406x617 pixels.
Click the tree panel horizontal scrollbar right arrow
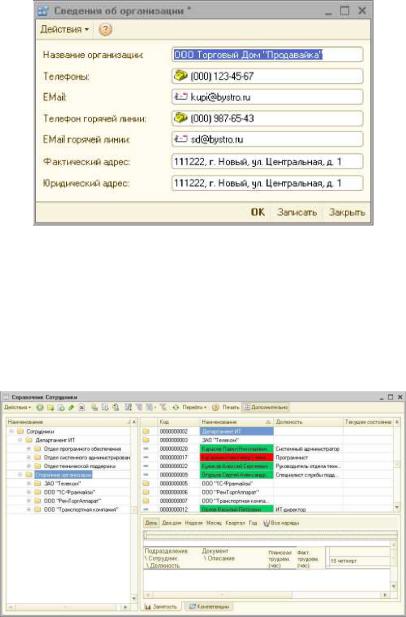[x=125, y=608]
